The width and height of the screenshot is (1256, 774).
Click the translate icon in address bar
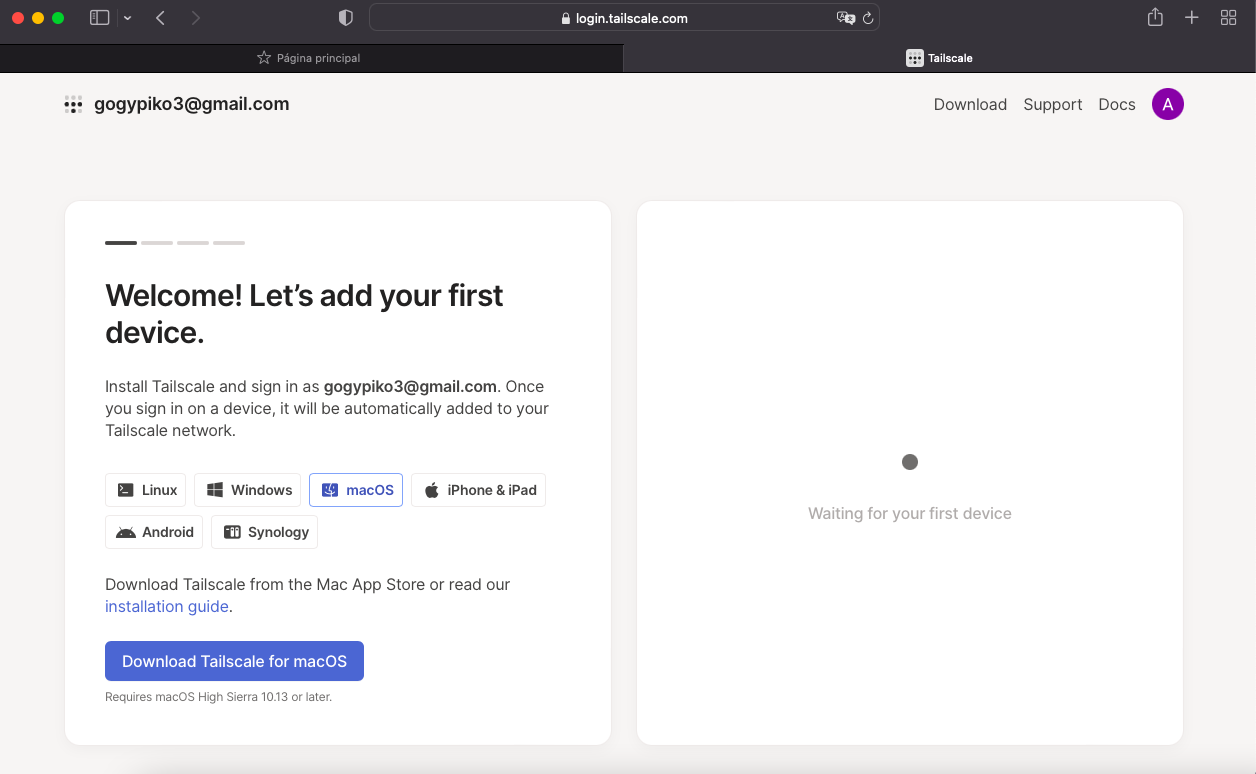click(x=845, y=18)
